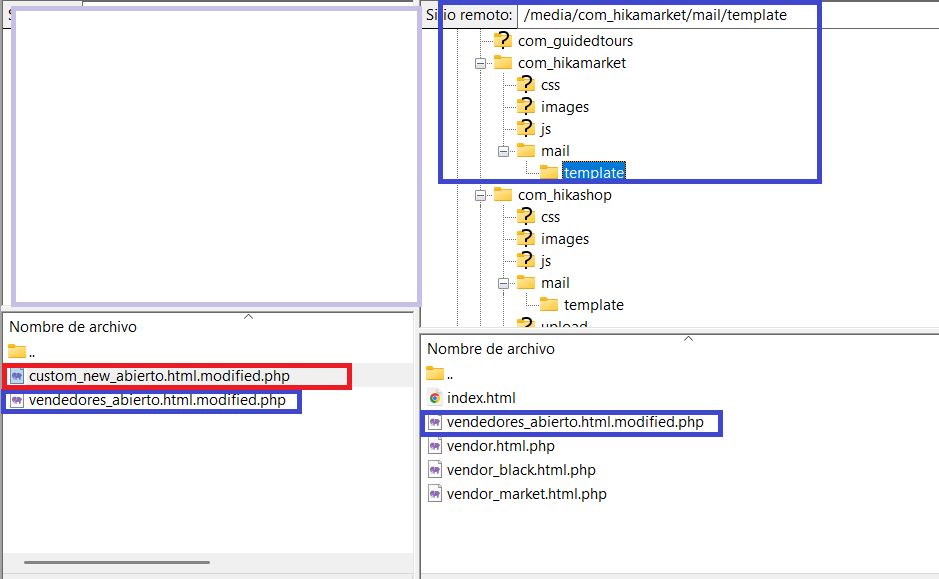
Task: Collapse the mail node under com_hikamarket
Action: tap(504, 151)
